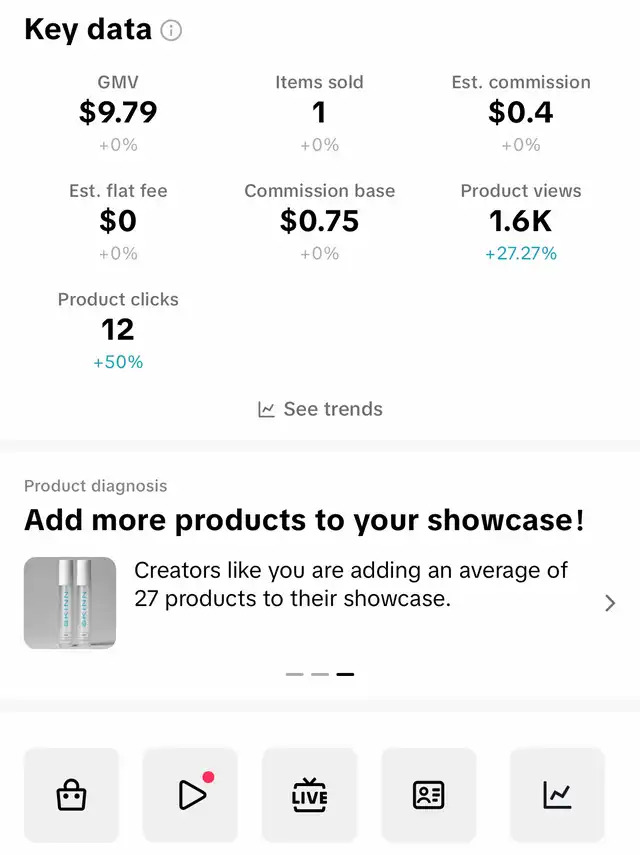
Task: Open the shopping bag showcase icon
Action: click(x=71, y=795)
